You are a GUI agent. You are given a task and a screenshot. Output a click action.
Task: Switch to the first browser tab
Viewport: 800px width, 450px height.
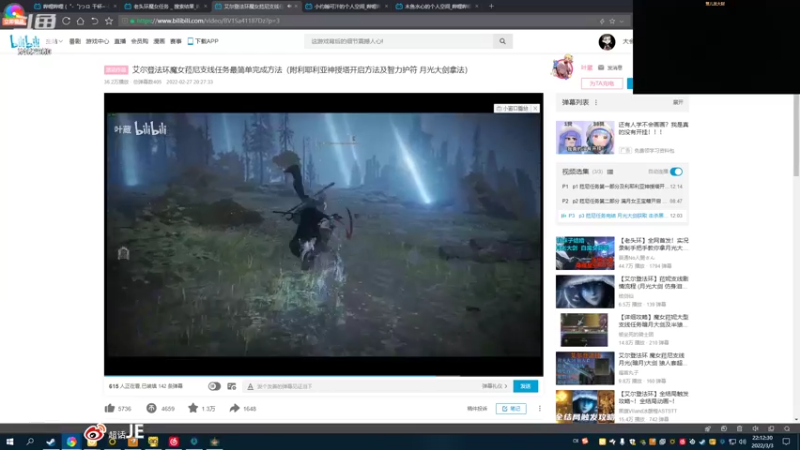(x=74, y=6)
